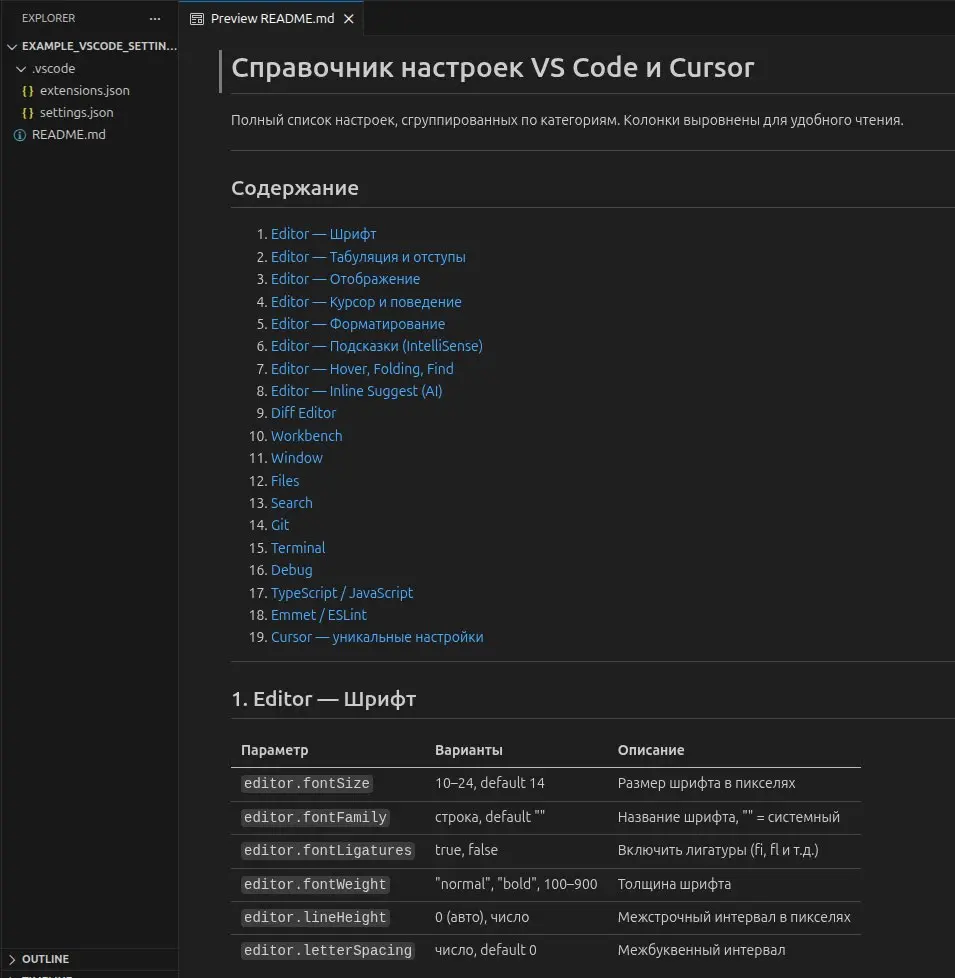Viewport: 955px width, 978px height.
Task: Follow the Editor — Курсор и поведение link
Action: point(366,302)
